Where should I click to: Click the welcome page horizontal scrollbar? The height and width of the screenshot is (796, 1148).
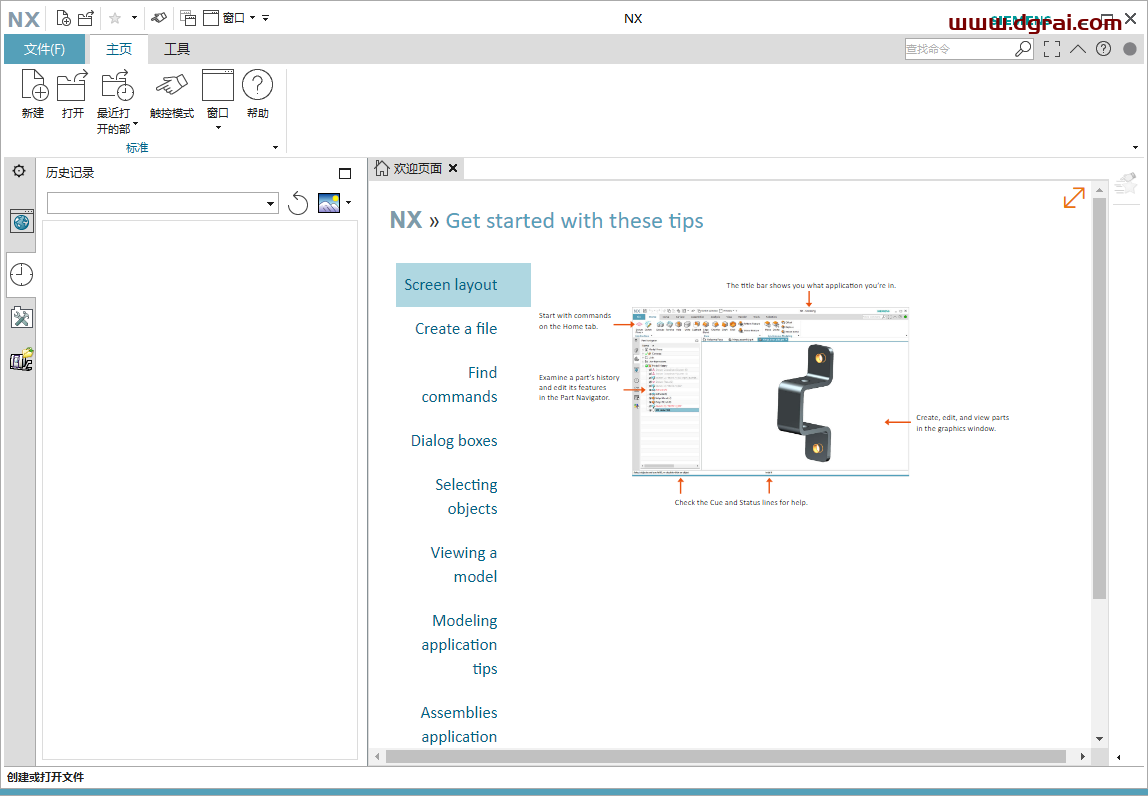coord(726,756)
